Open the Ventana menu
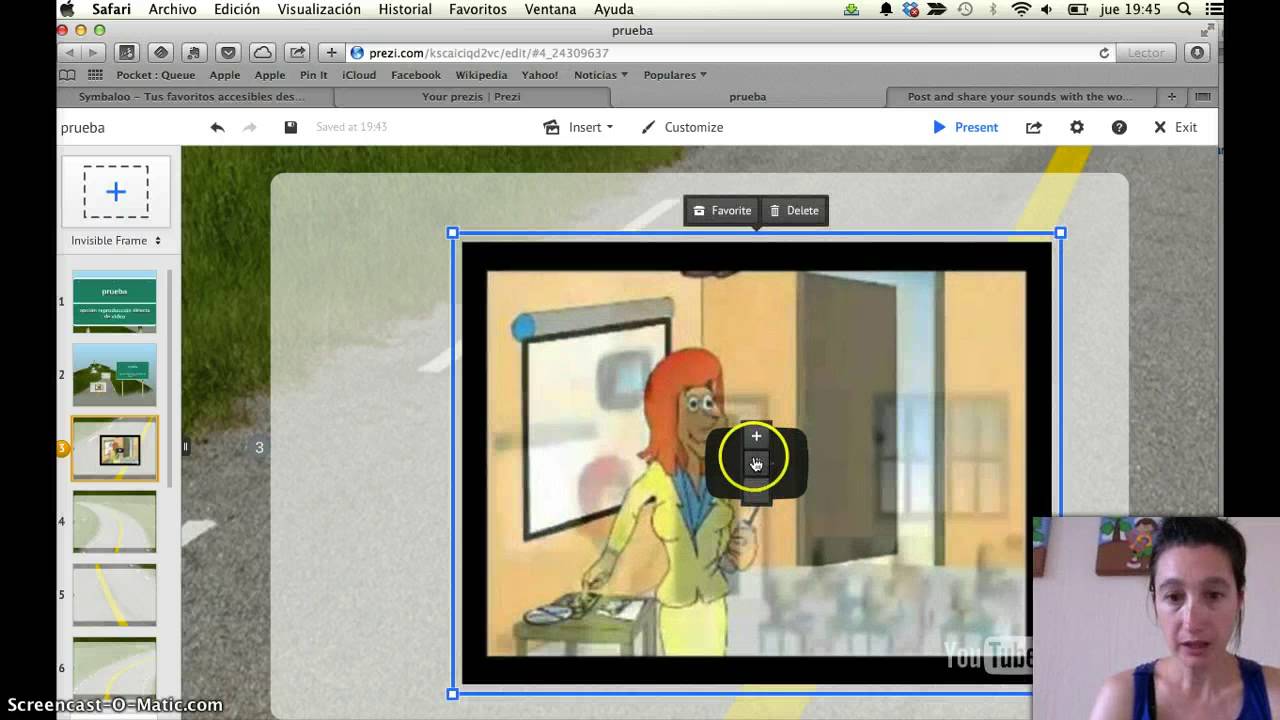1280x720 pixels. coord(550,9)
